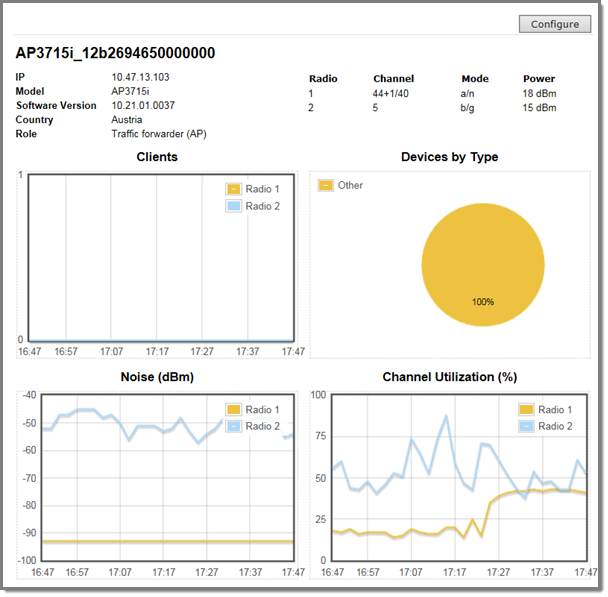This screenshot has height=597, width=608.
Task: Select the AP name heading AP3715i_12b2694650000000
Action: (115, 53)
